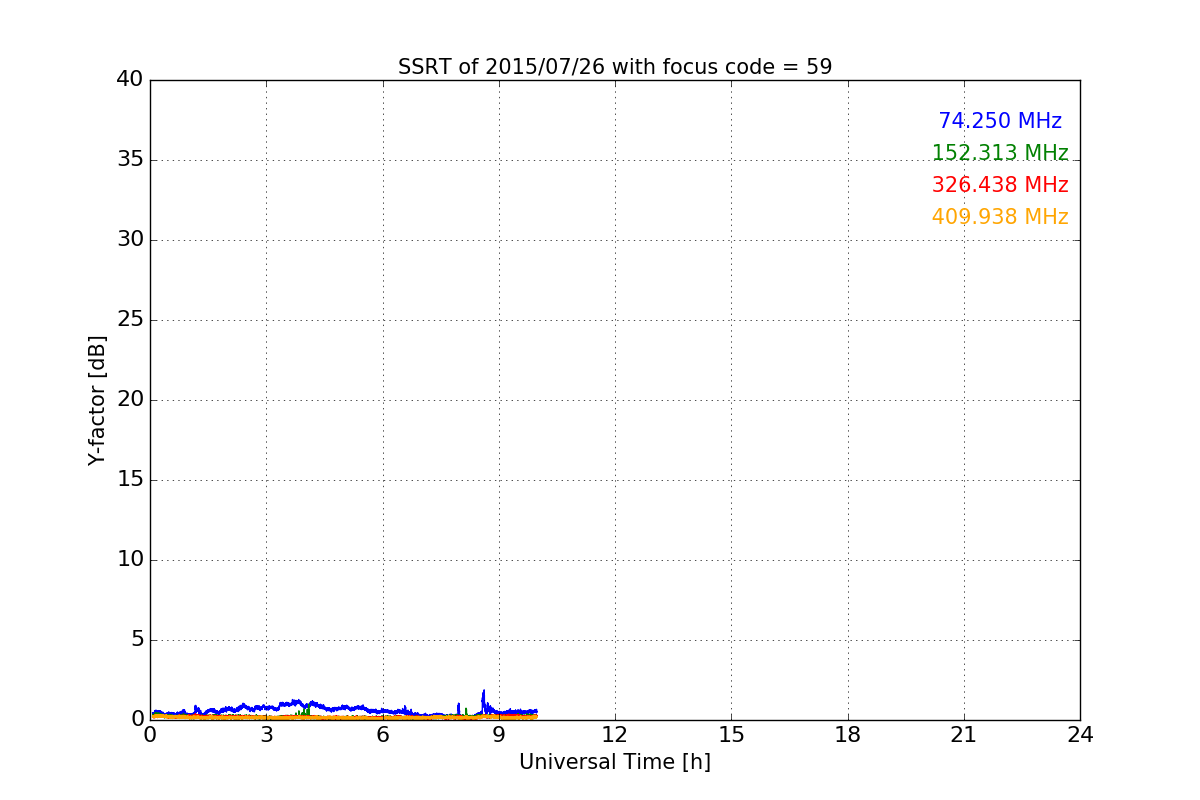The width and height of the screenshot is (1200, 800).
Task: Click the y-axis tick label 5
Action: pos(136,640)
